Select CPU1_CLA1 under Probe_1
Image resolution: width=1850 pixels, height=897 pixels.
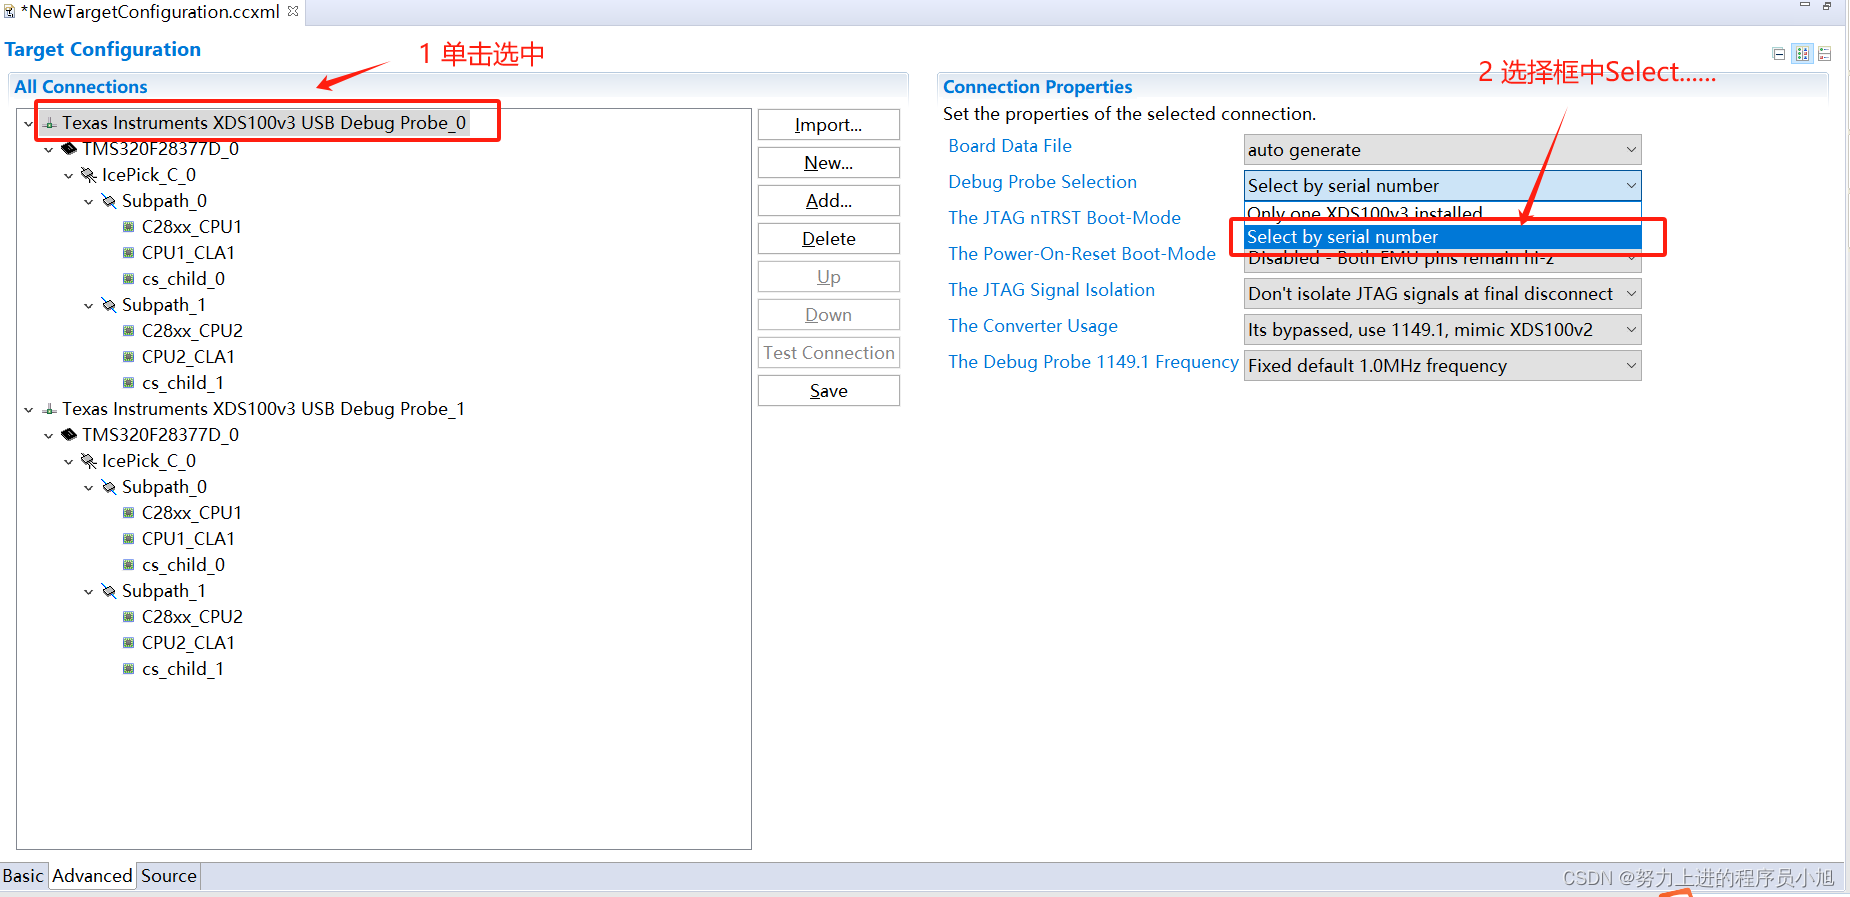pos(188,539)
